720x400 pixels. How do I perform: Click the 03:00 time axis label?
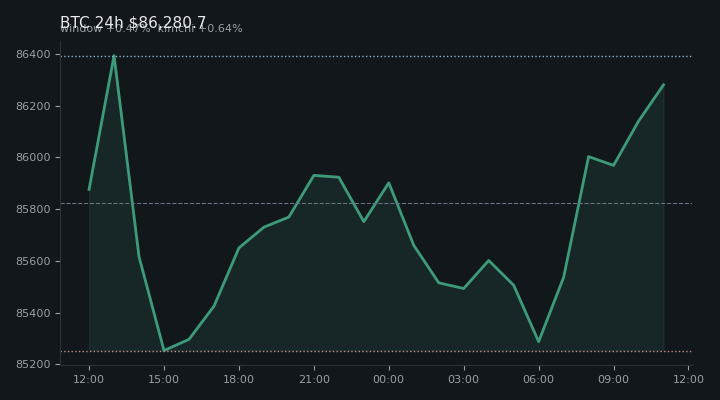coord(464,379)
